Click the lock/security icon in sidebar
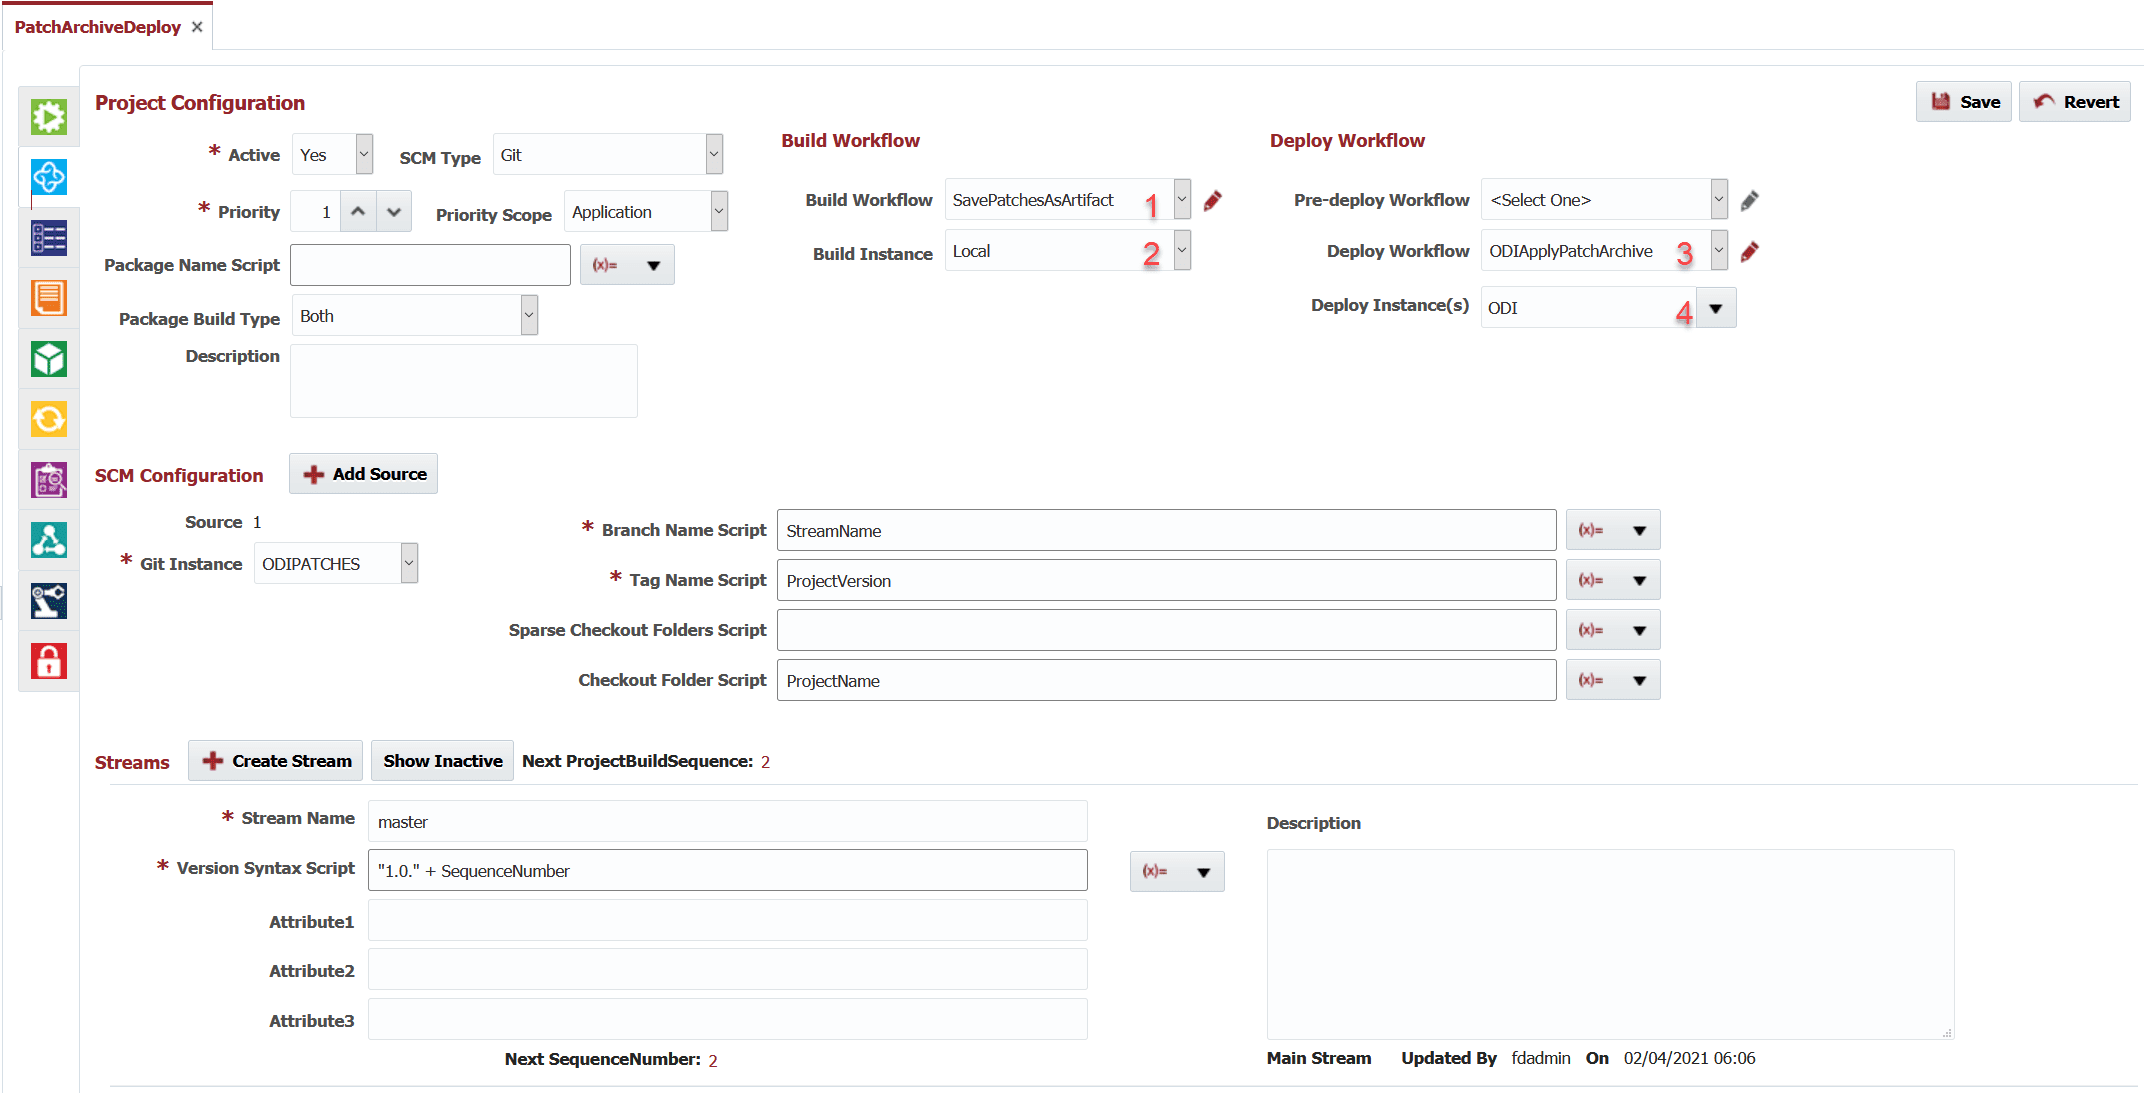 pos(49,659)
